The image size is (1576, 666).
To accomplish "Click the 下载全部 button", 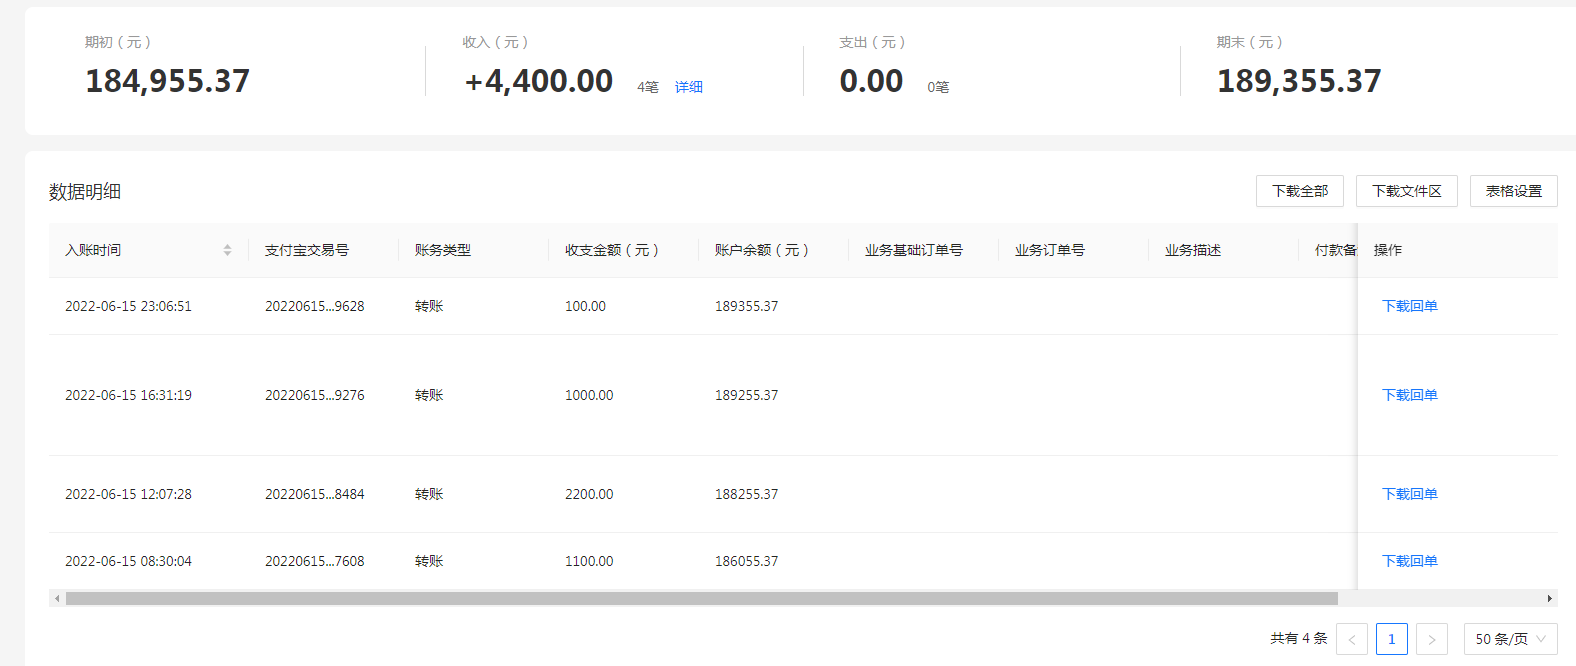I will coord(1300,191).
